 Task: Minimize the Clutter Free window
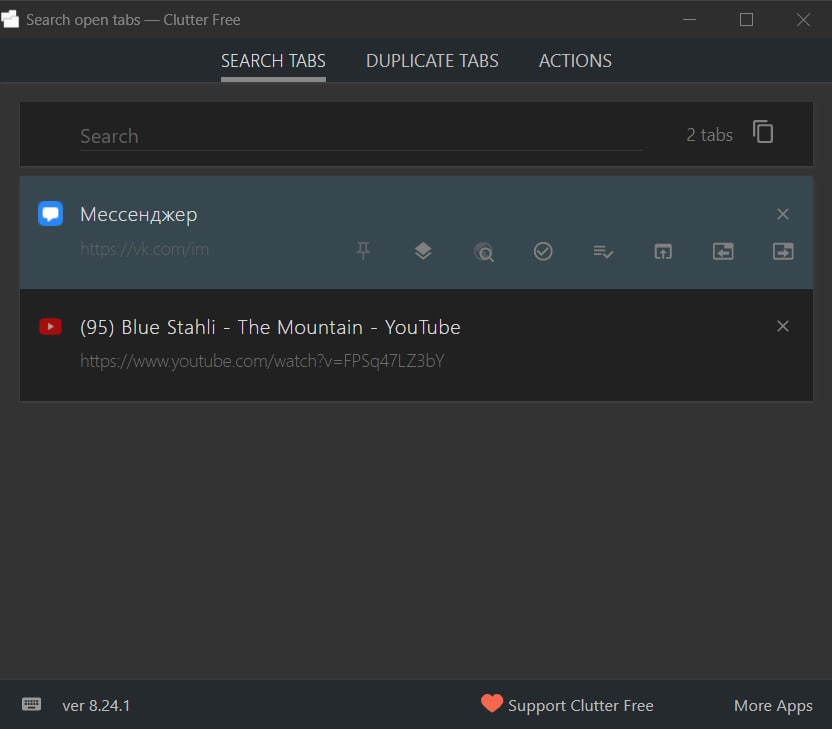[x=689, y=20]
